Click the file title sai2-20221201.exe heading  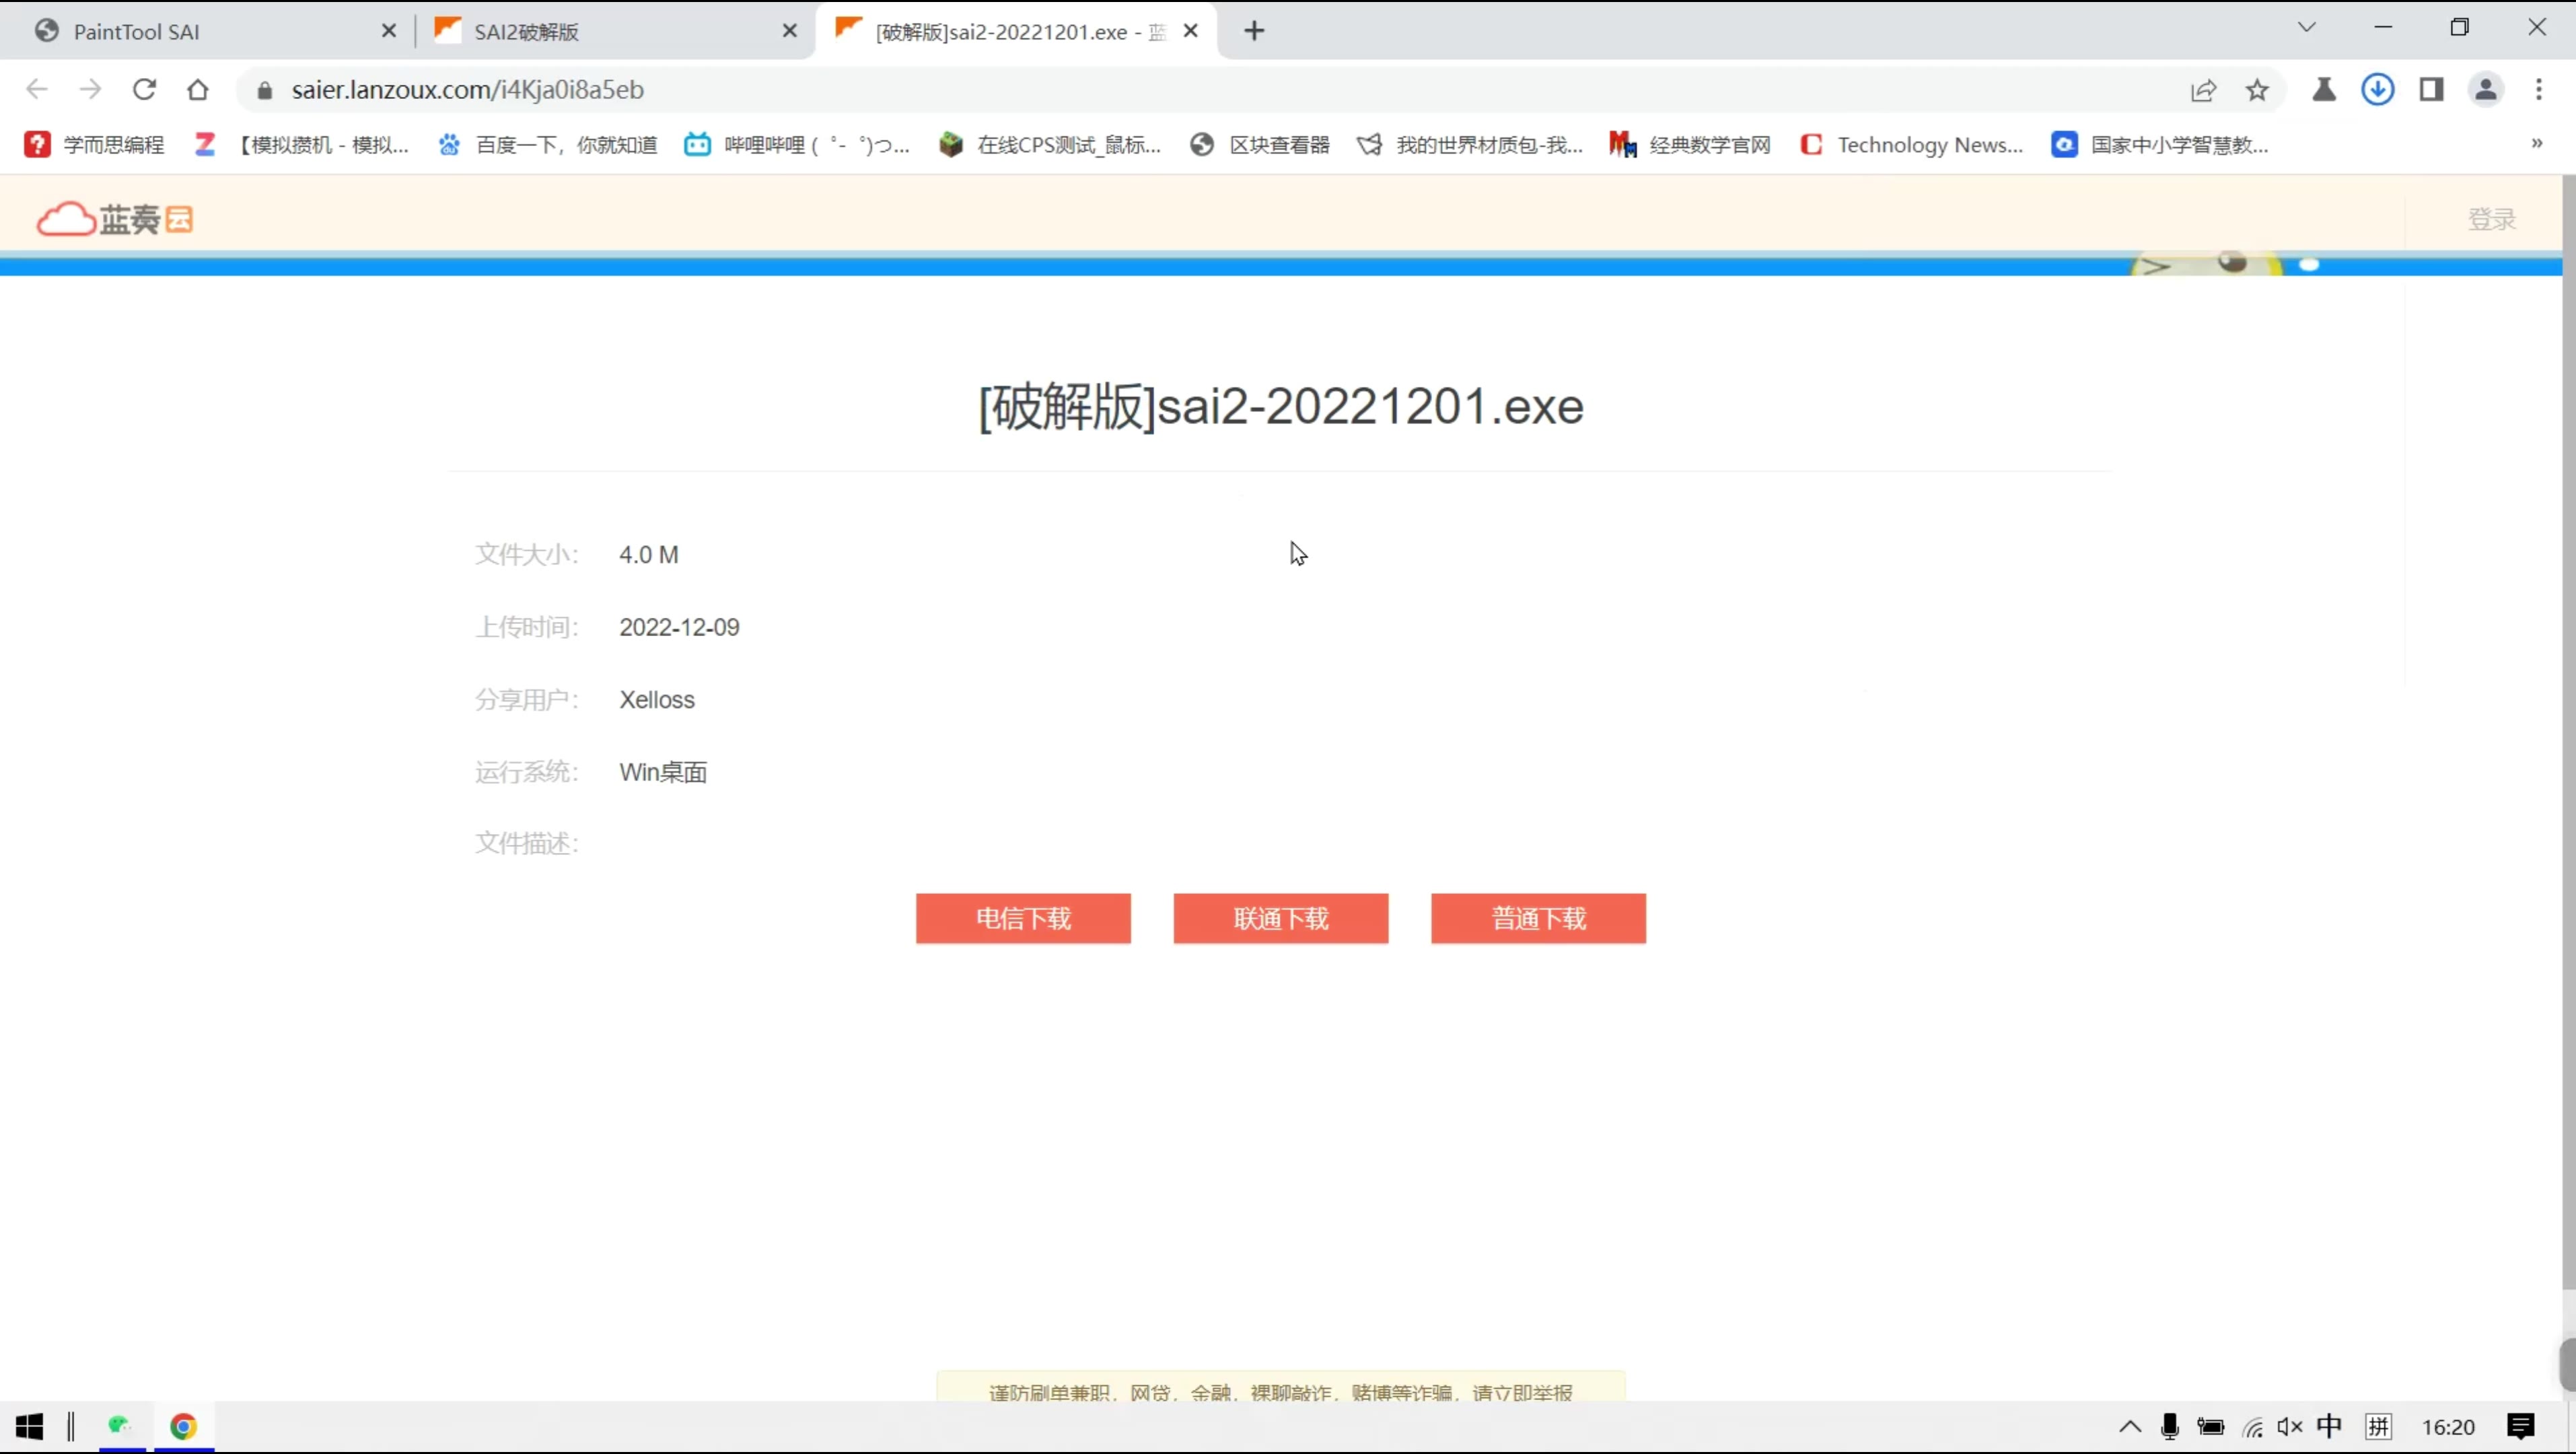coord(1281,406)
